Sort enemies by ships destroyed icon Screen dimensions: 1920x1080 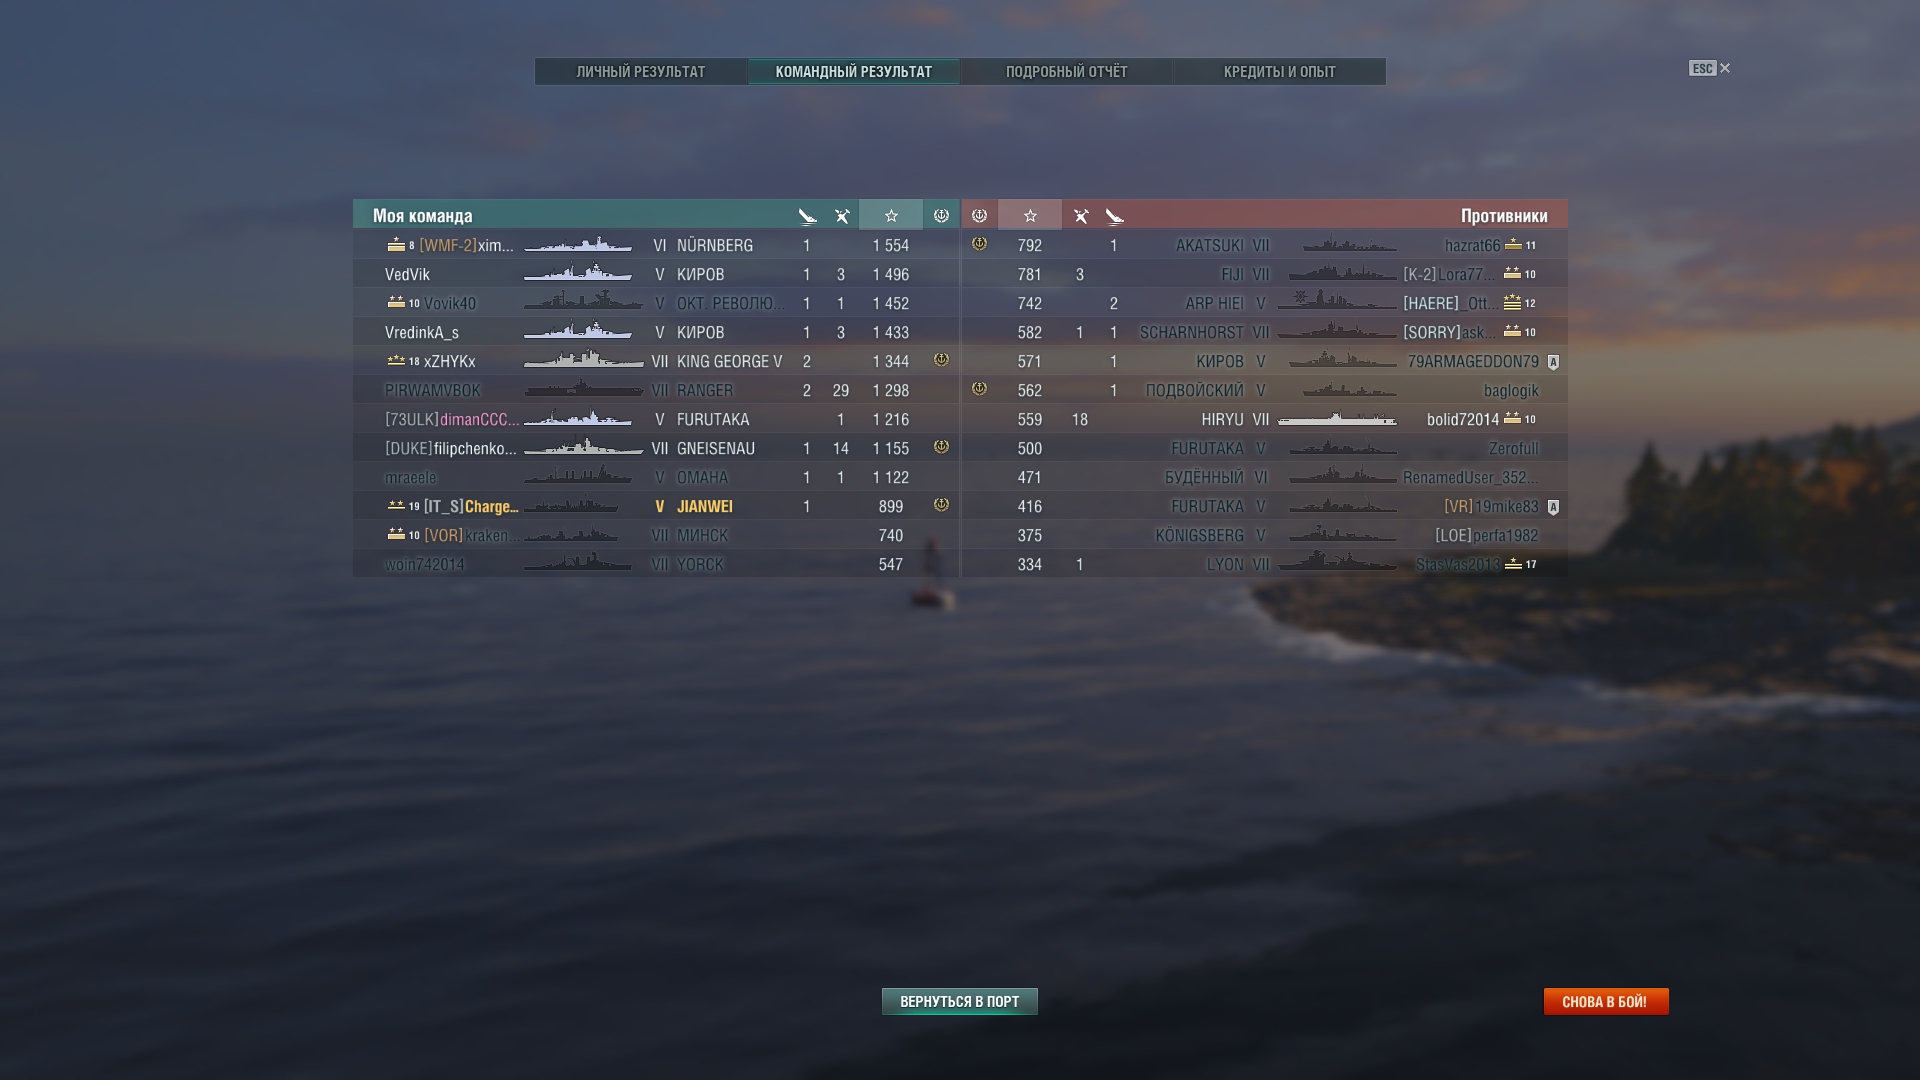tap(1115, 216)
